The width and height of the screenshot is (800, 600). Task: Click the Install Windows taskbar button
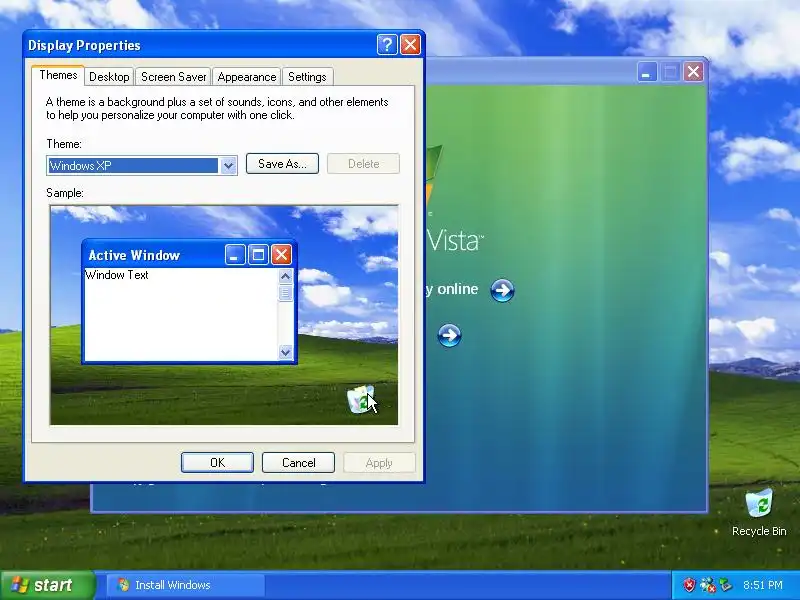186,585
